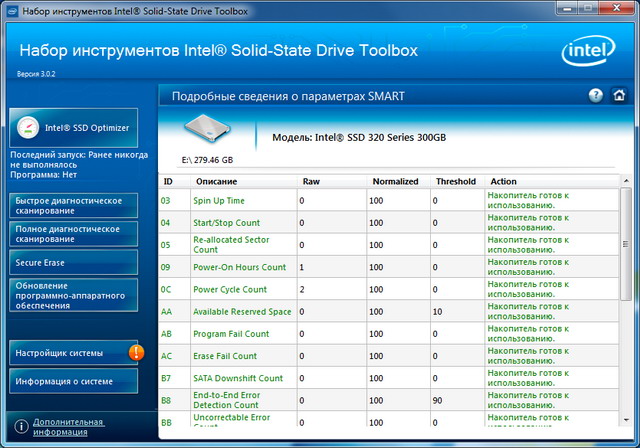Viewport: 640px width, 448px height.
Task: Run Быстрое диагностическое сканирование
Action: point(73,206)
